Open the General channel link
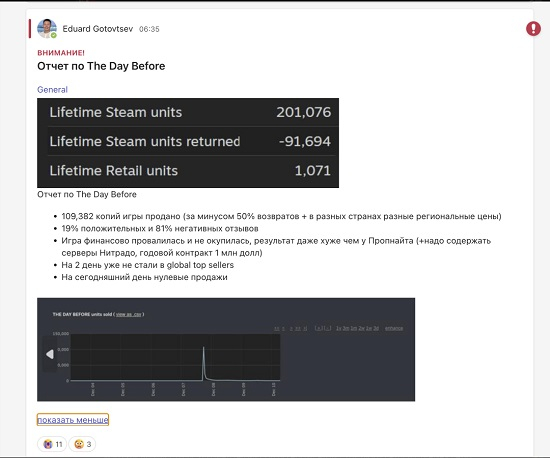The height and width of the screenshot is (458, 550). click(52, 89)
